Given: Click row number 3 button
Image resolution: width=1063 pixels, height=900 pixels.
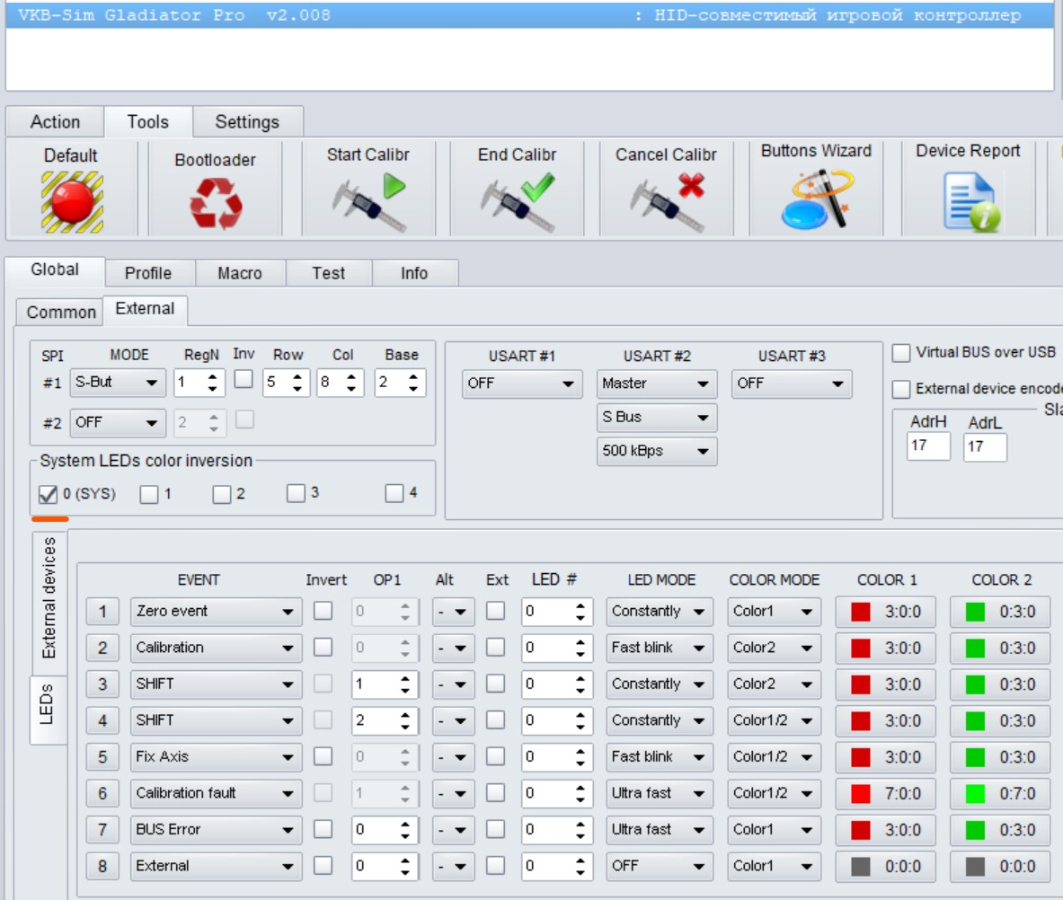Looking at the screenshot, I should [x=102, y=684].
